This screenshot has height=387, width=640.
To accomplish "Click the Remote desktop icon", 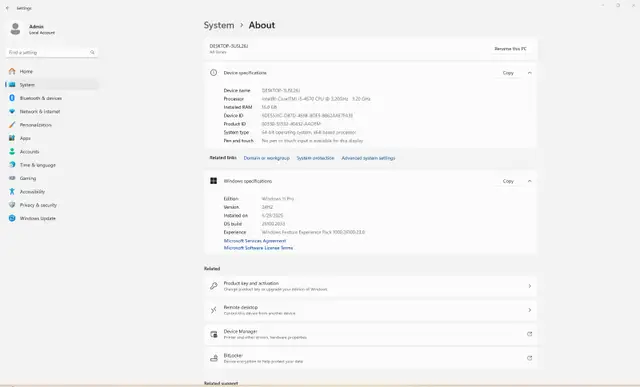I will click(x=213, y=310).
